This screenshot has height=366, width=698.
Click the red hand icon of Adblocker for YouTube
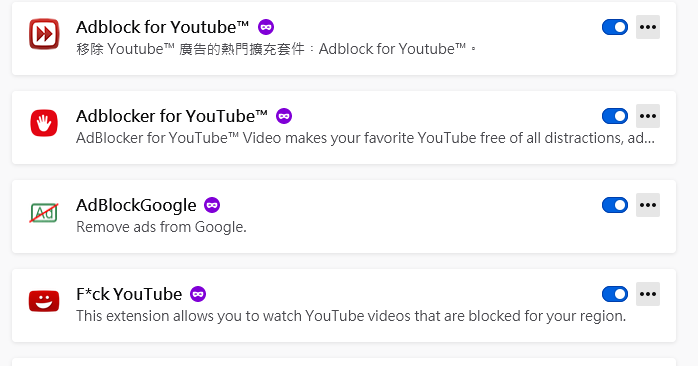pos(44,123)
